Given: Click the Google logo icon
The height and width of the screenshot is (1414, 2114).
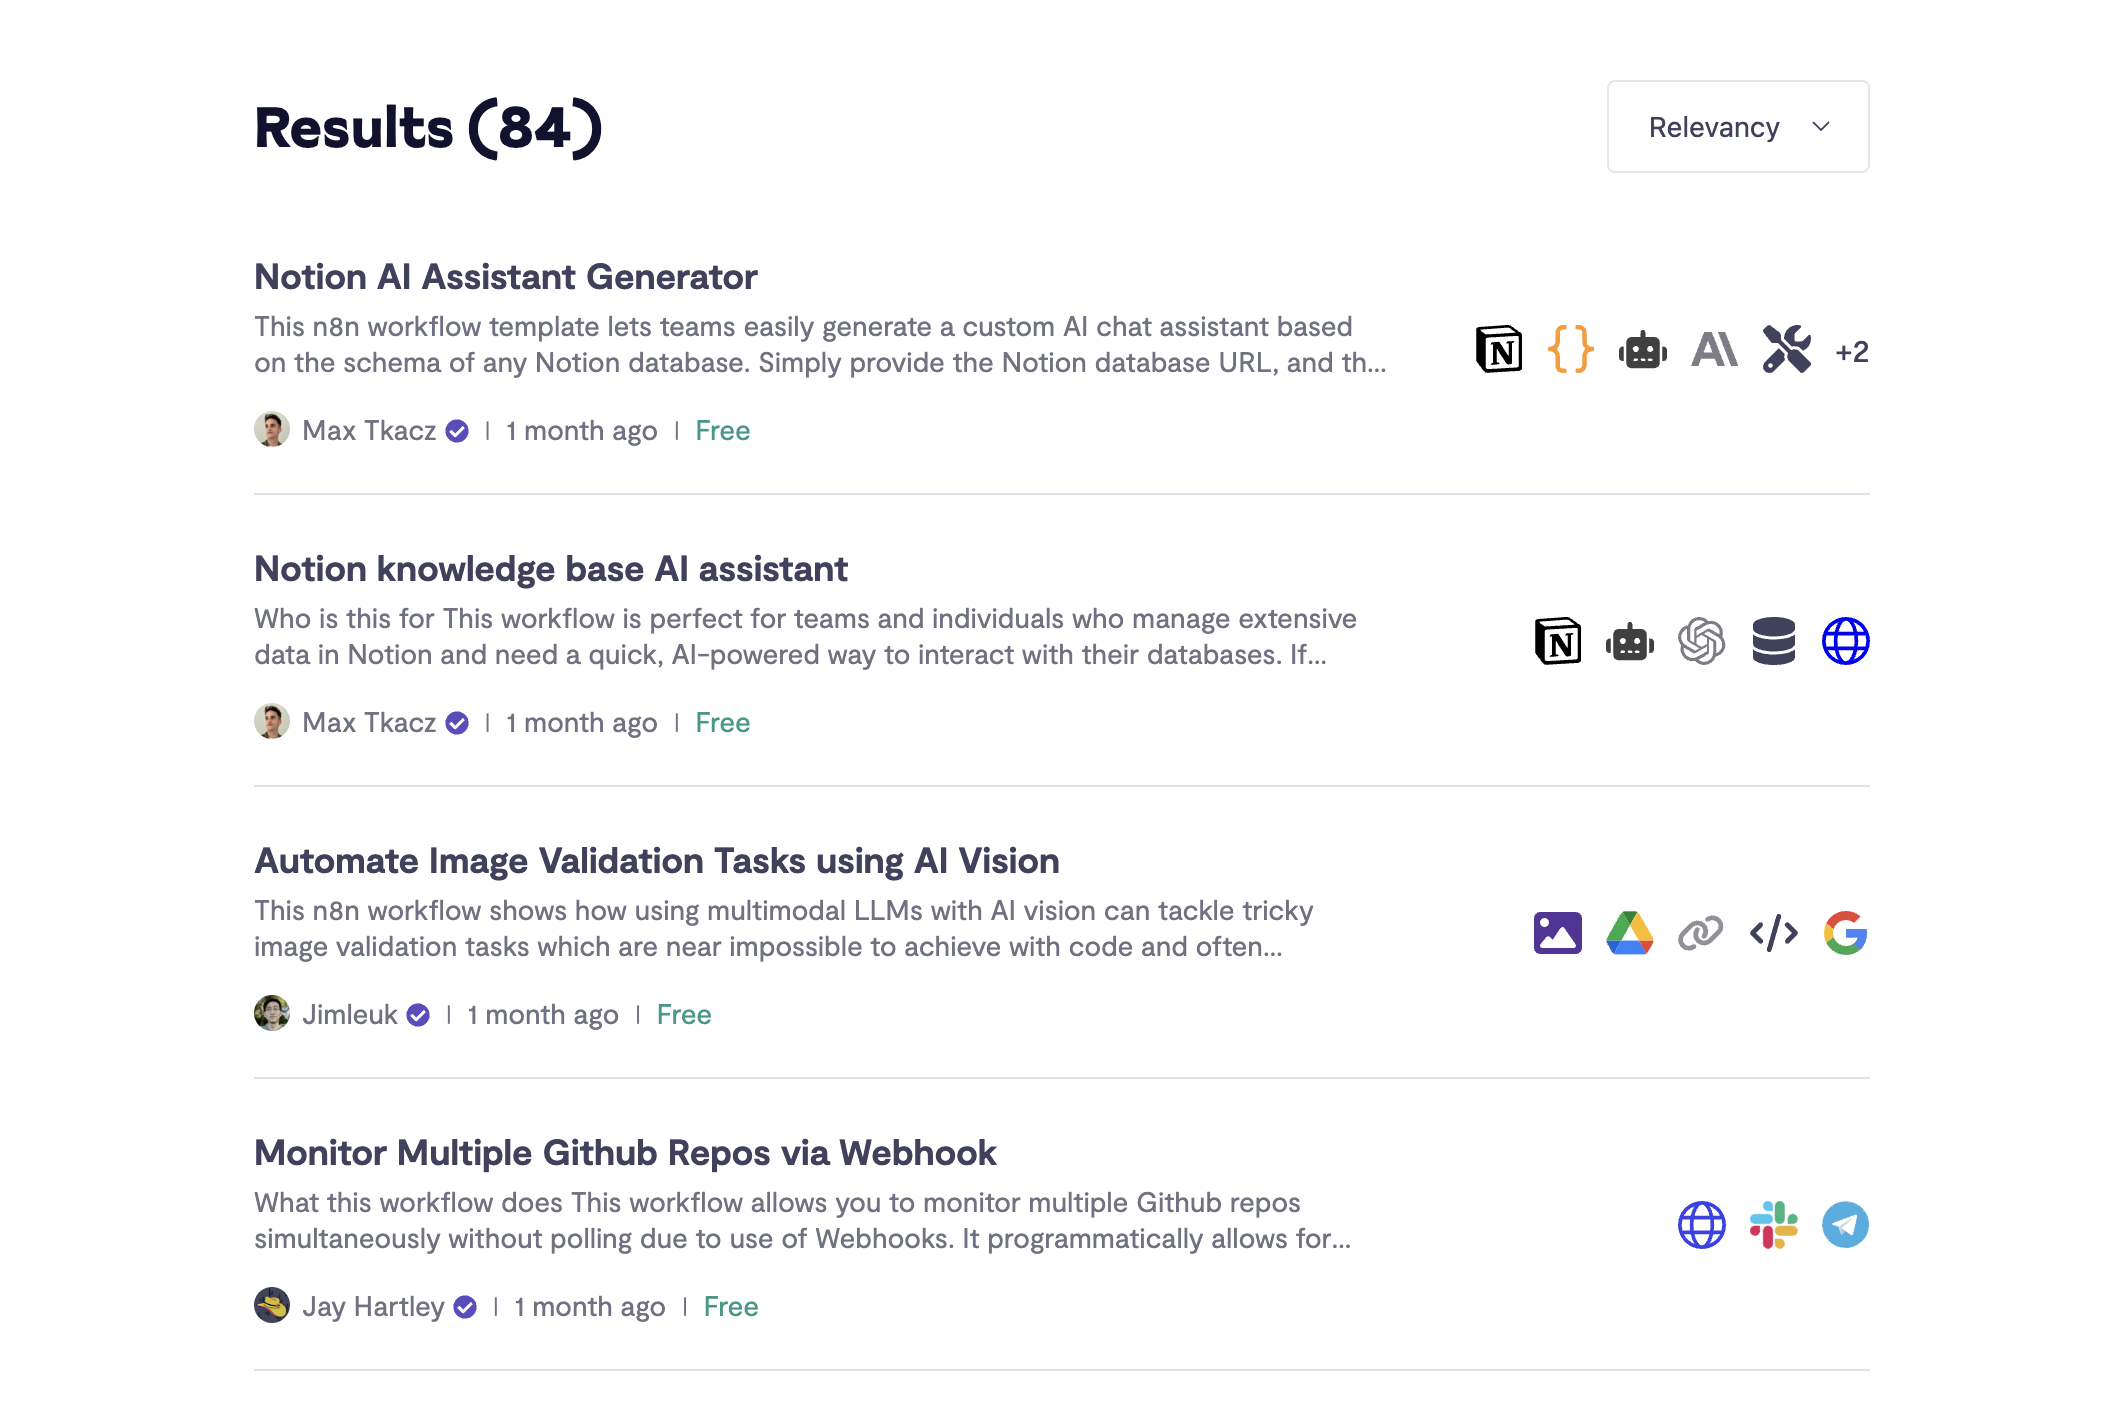Looking at the screenshot, I should click(x=1845, y=934).
